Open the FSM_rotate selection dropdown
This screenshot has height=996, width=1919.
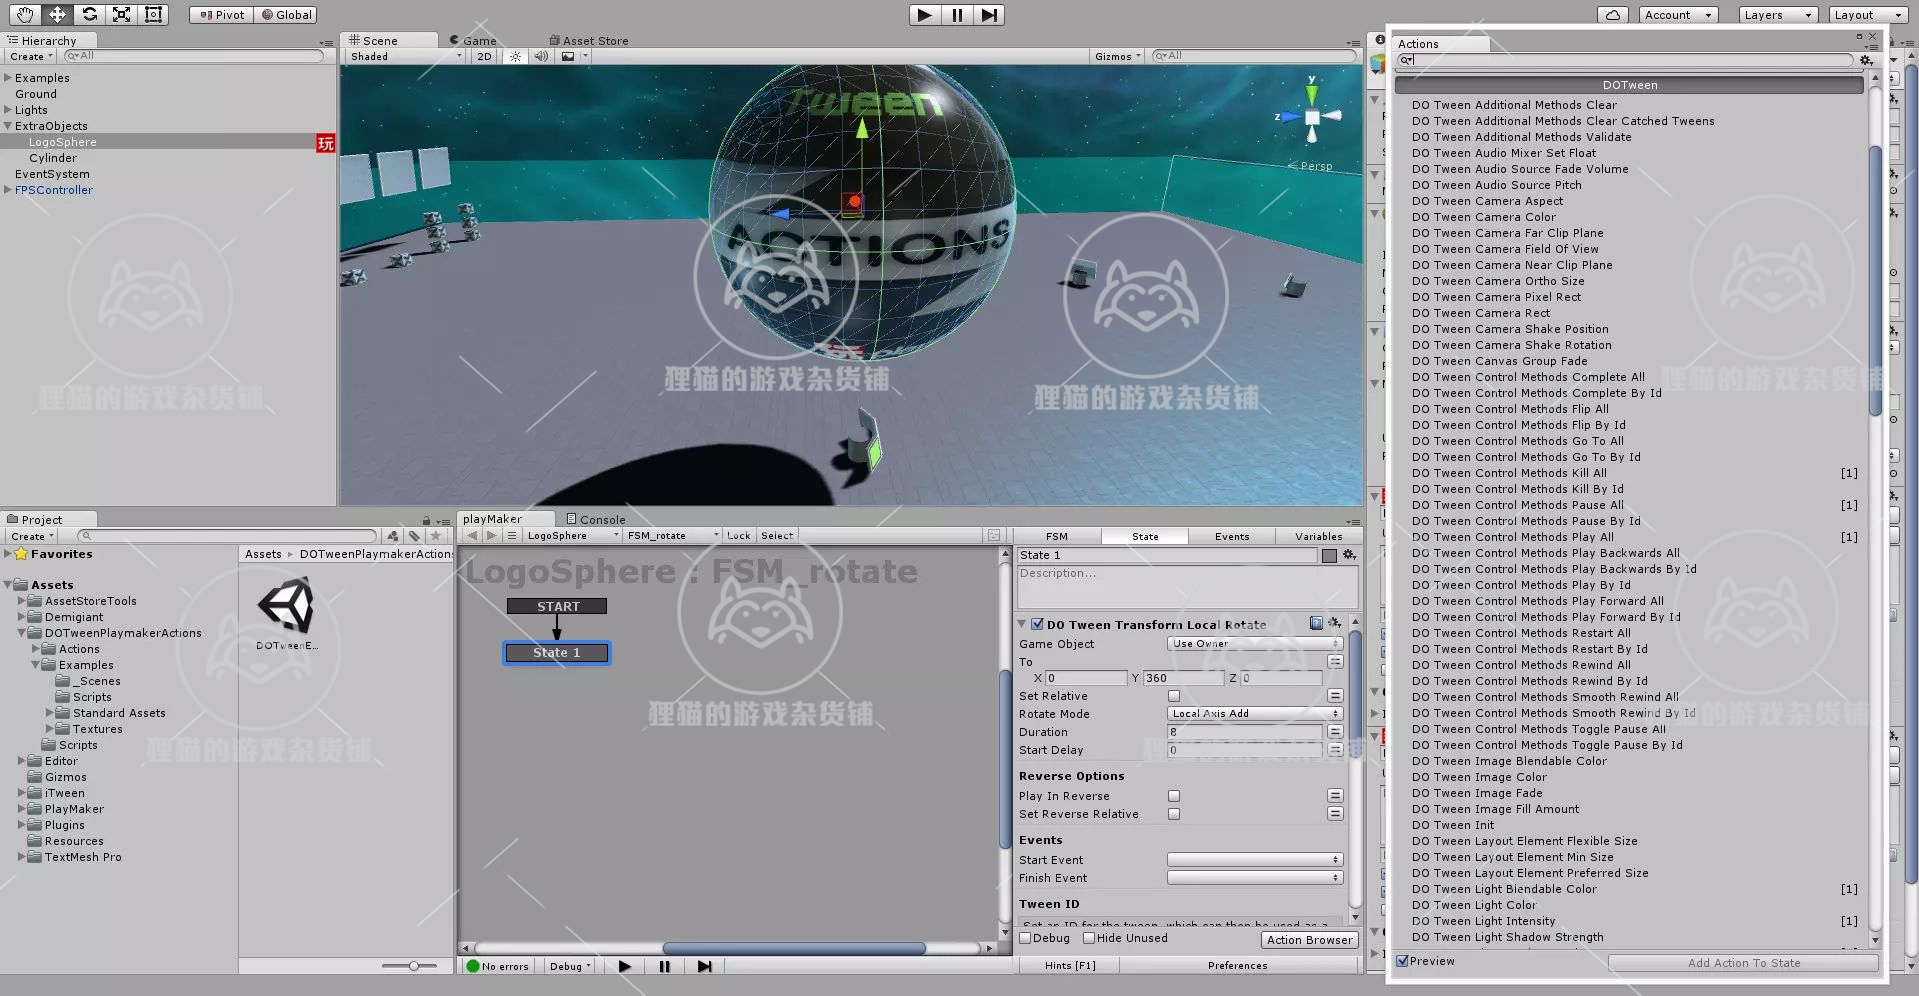[x=673, y=536]
